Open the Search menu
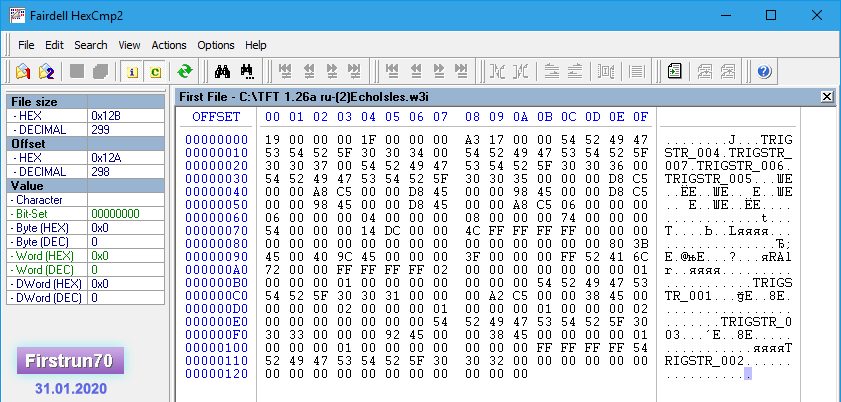This screenshot has height=402, width=841. (91, 45)
